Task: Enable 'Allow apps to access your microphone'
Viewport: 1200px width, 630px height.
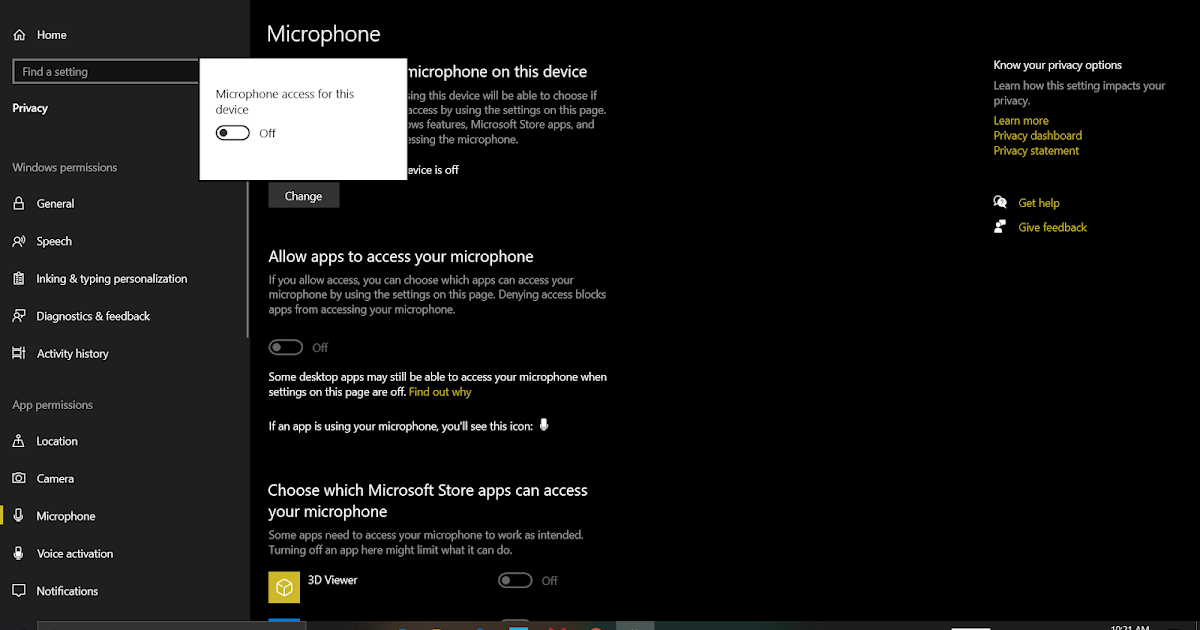Action: (x=285, y=346)
